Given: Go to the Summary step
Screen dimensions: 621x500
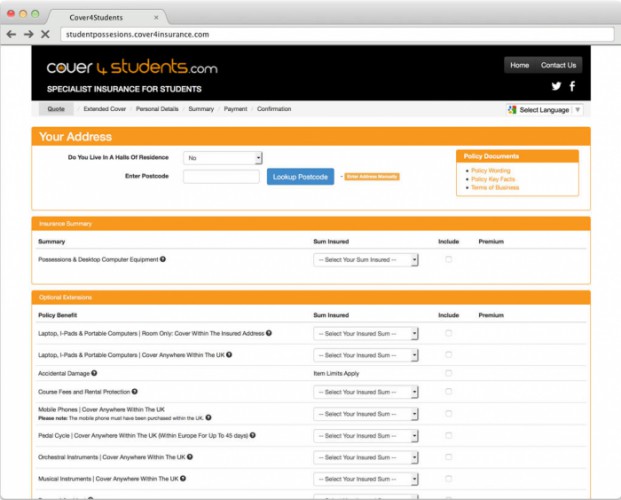Looking at the screenshot, I should (x=201, y=109).
